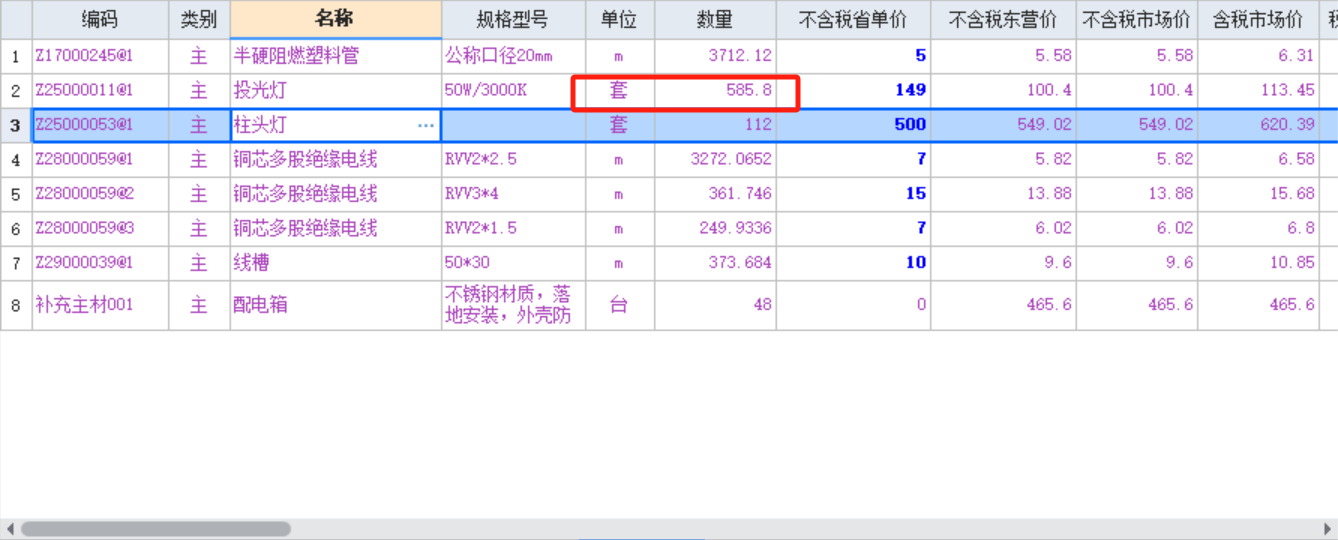Click Dongying price cell 100.4
This screenshot has width=1338, height=540.
click(x=1003, y=91)
